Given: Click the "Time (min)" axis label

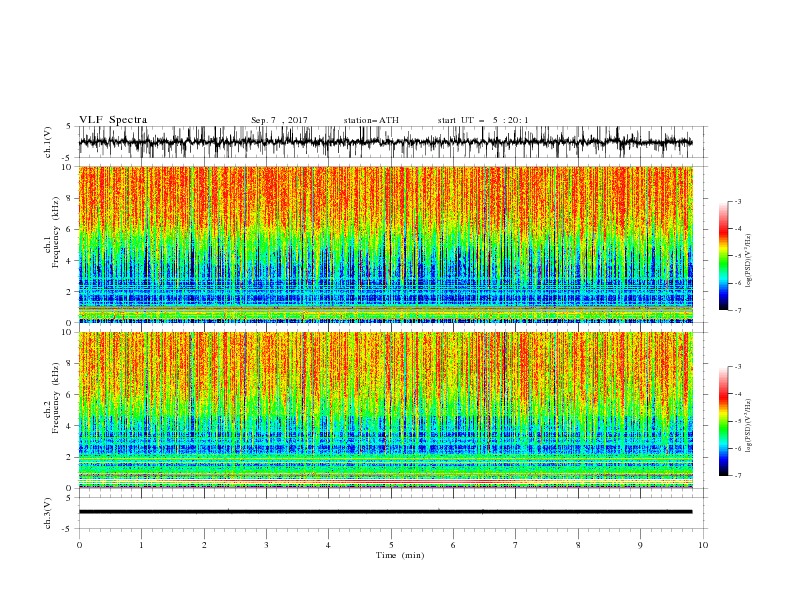Looking at the screenshot, I should pyautogui.click(x=400, y=555).
